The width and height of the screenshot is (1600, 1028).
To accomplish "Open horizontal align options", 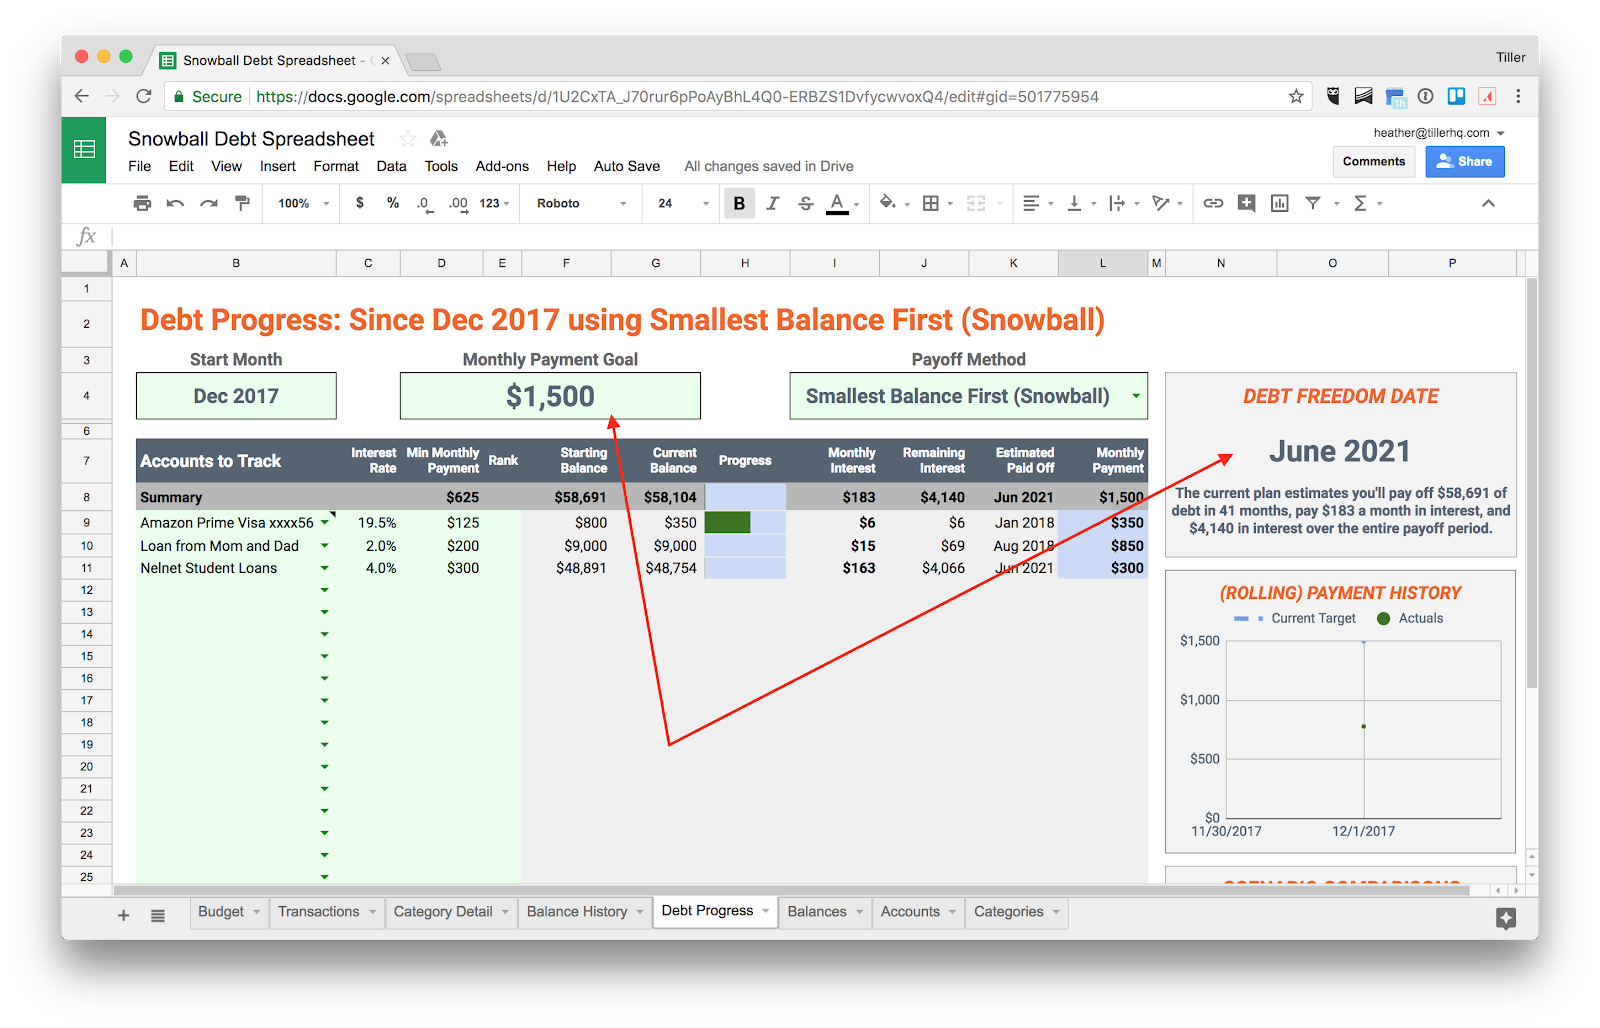I will coord(1031,203).
